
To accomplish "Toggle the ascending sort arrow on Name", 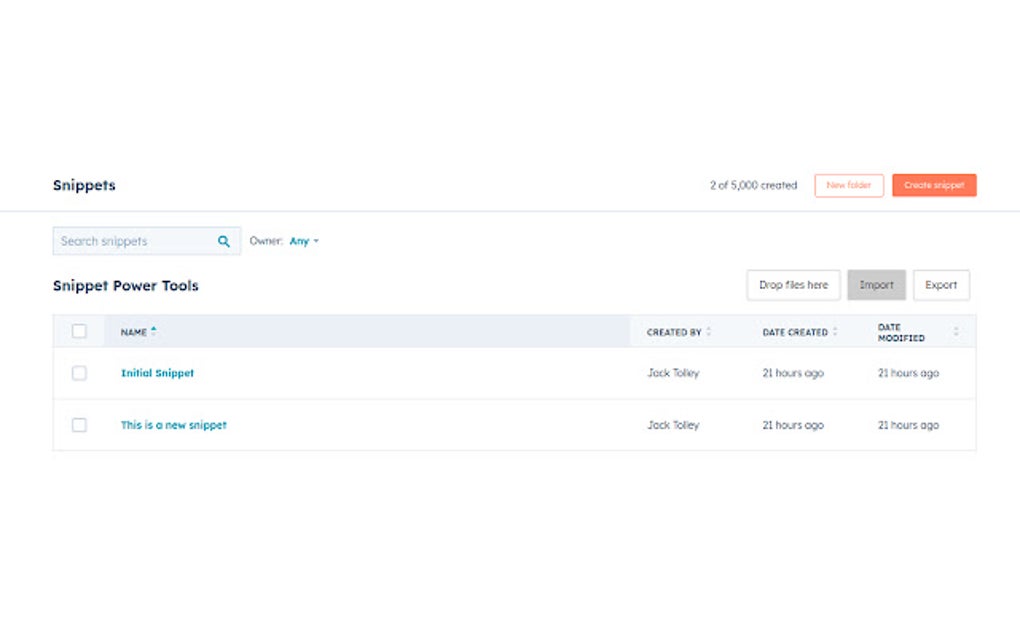I will (x=153, y=328).
